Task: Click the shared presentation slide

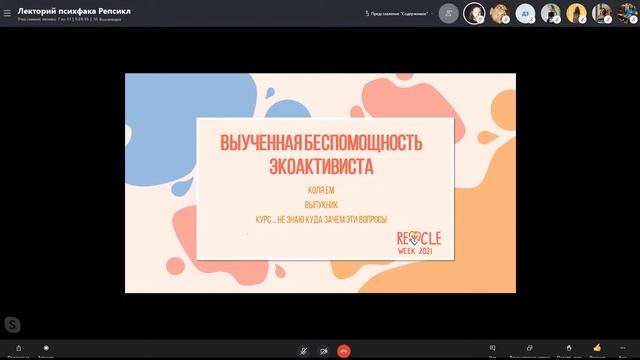Action: click(x=320, y=183)
